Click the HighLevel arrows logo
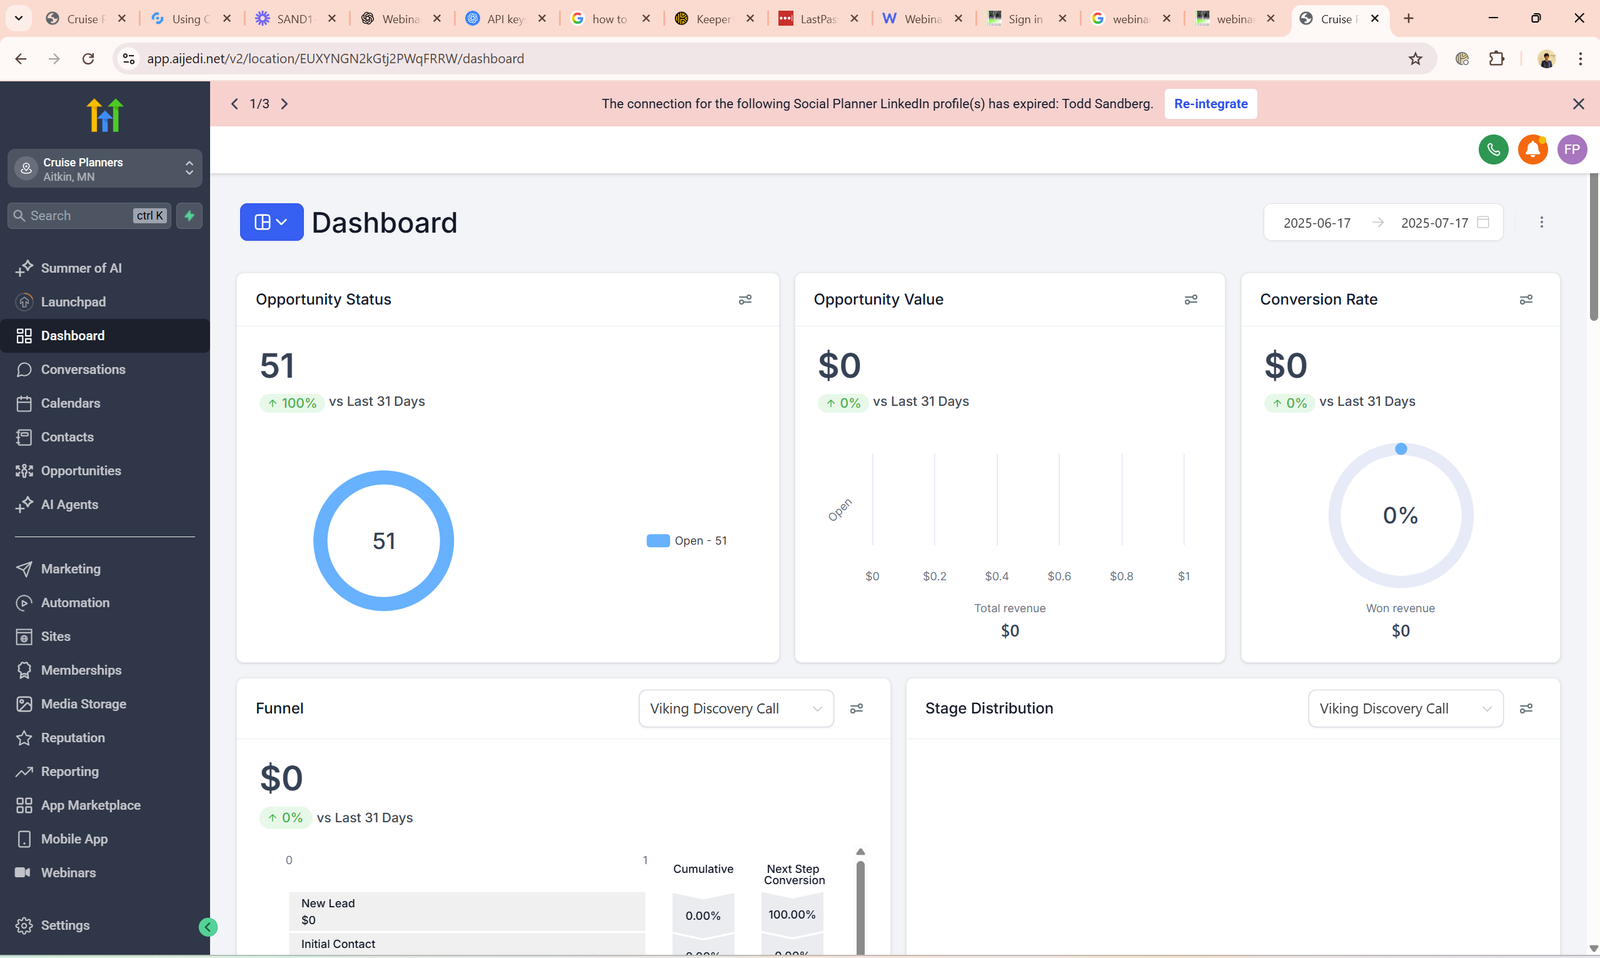This screenshot has width=1600, height=958. 105,116
